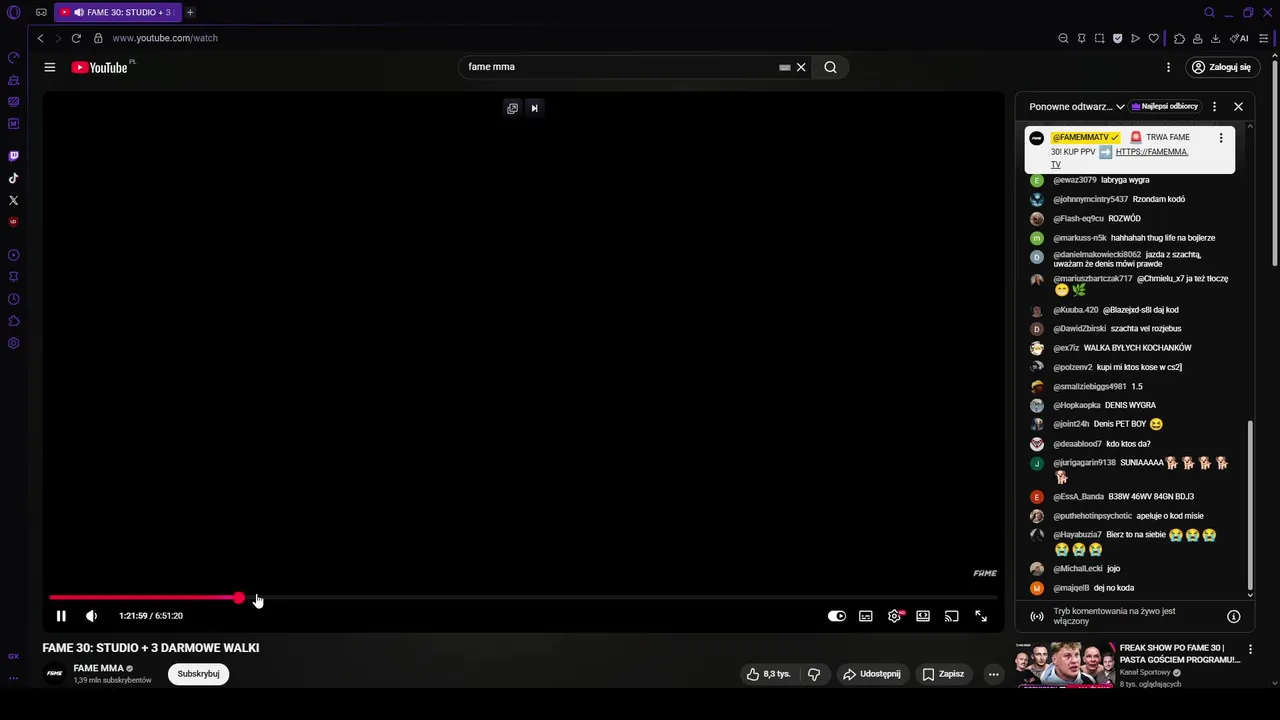The image size is (1280, 720).
Task: Open the YouTube hamburger guide menu
Action: (x=50, y=67)
